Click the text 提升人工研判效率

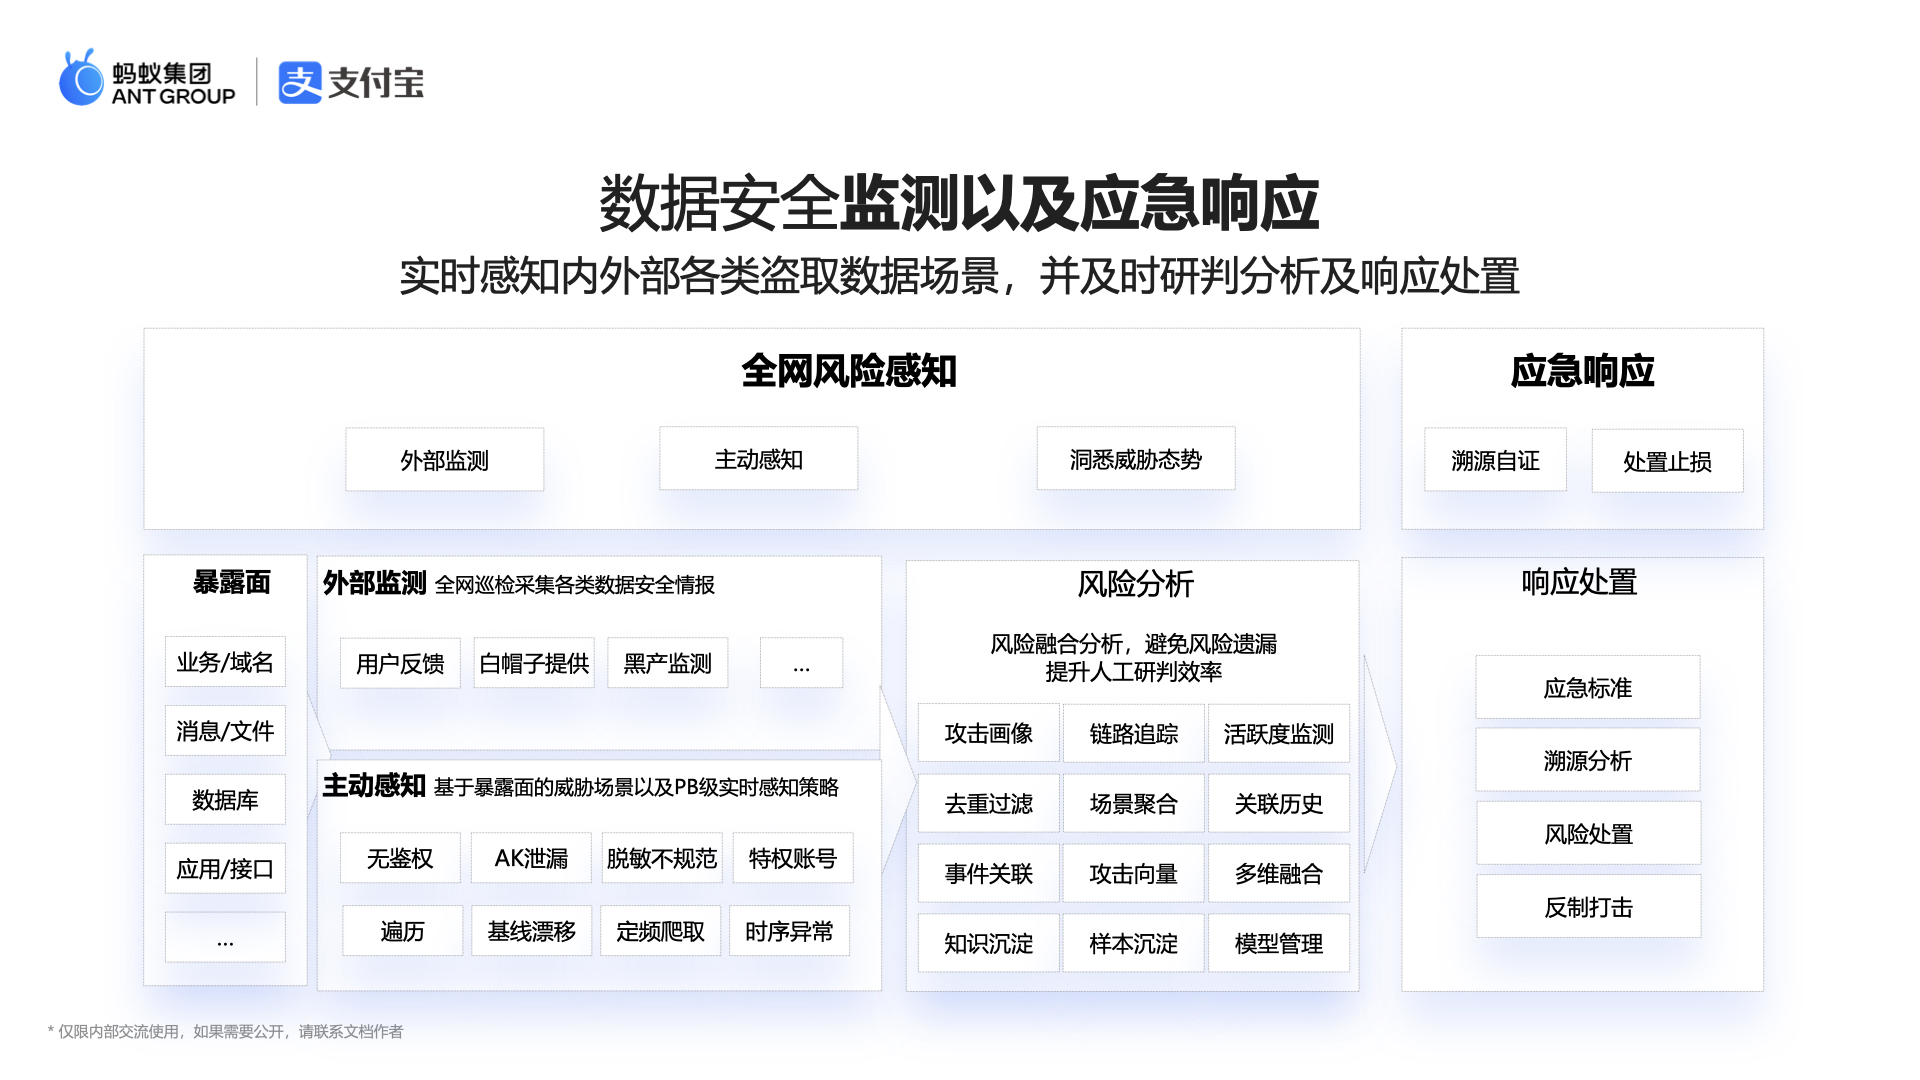1133,671
